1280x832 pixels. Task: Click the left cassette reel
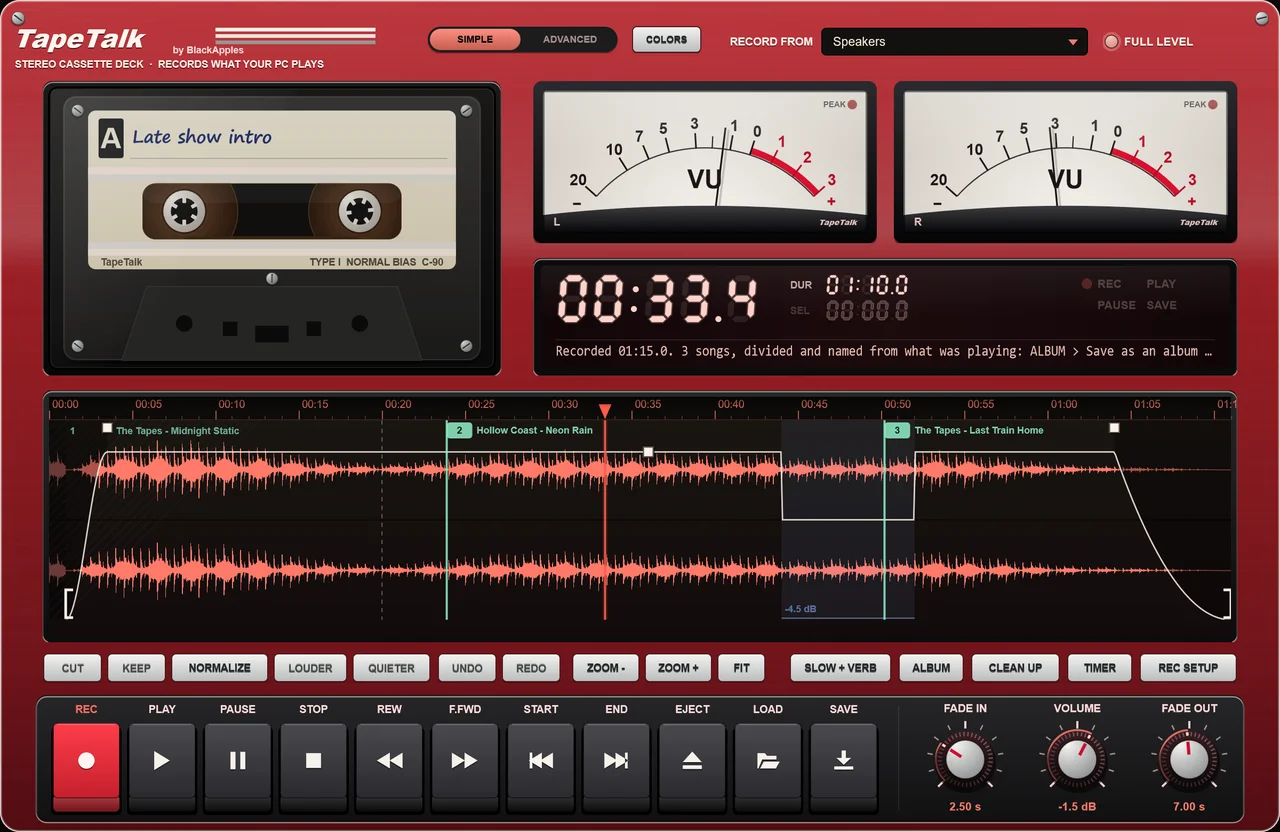(184, 212)
